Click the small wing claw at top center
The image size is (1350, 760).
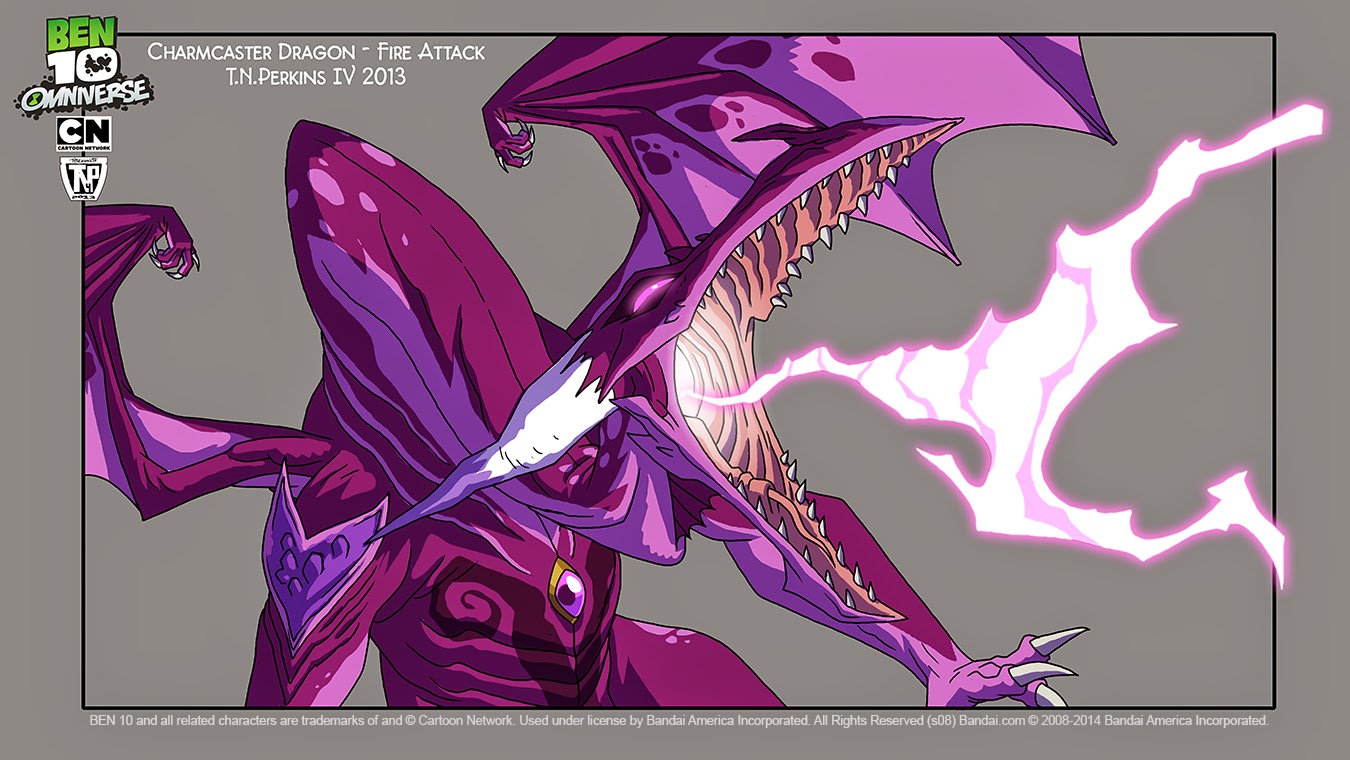click(510, 140)
